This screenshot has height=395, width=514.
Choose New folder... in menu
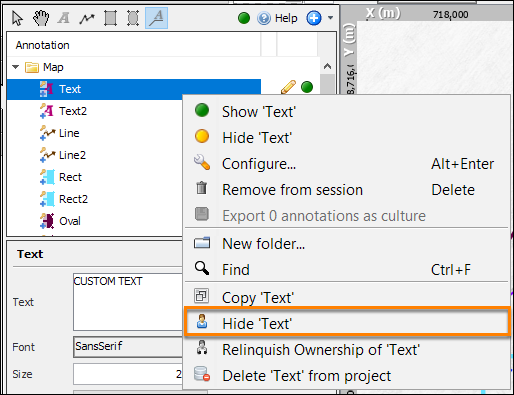pos(347,244)
